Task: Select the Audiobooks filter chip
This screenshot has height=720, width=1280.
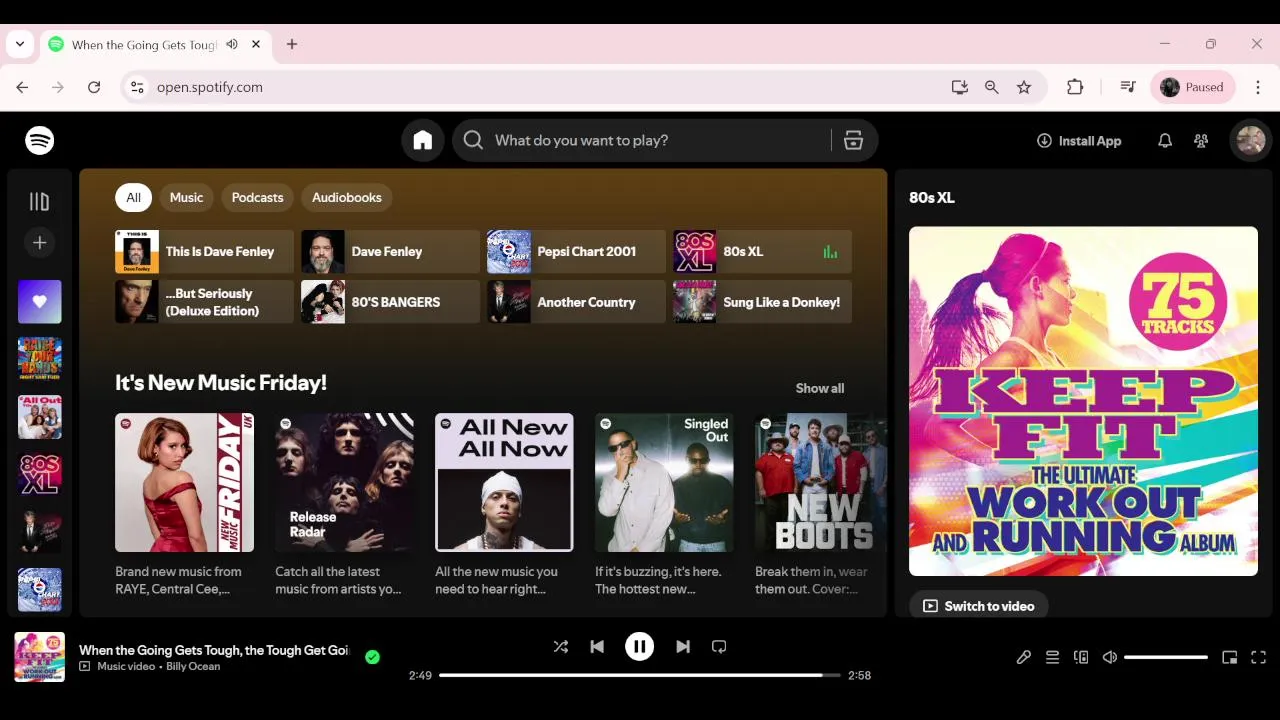Action: click(347, 198)
